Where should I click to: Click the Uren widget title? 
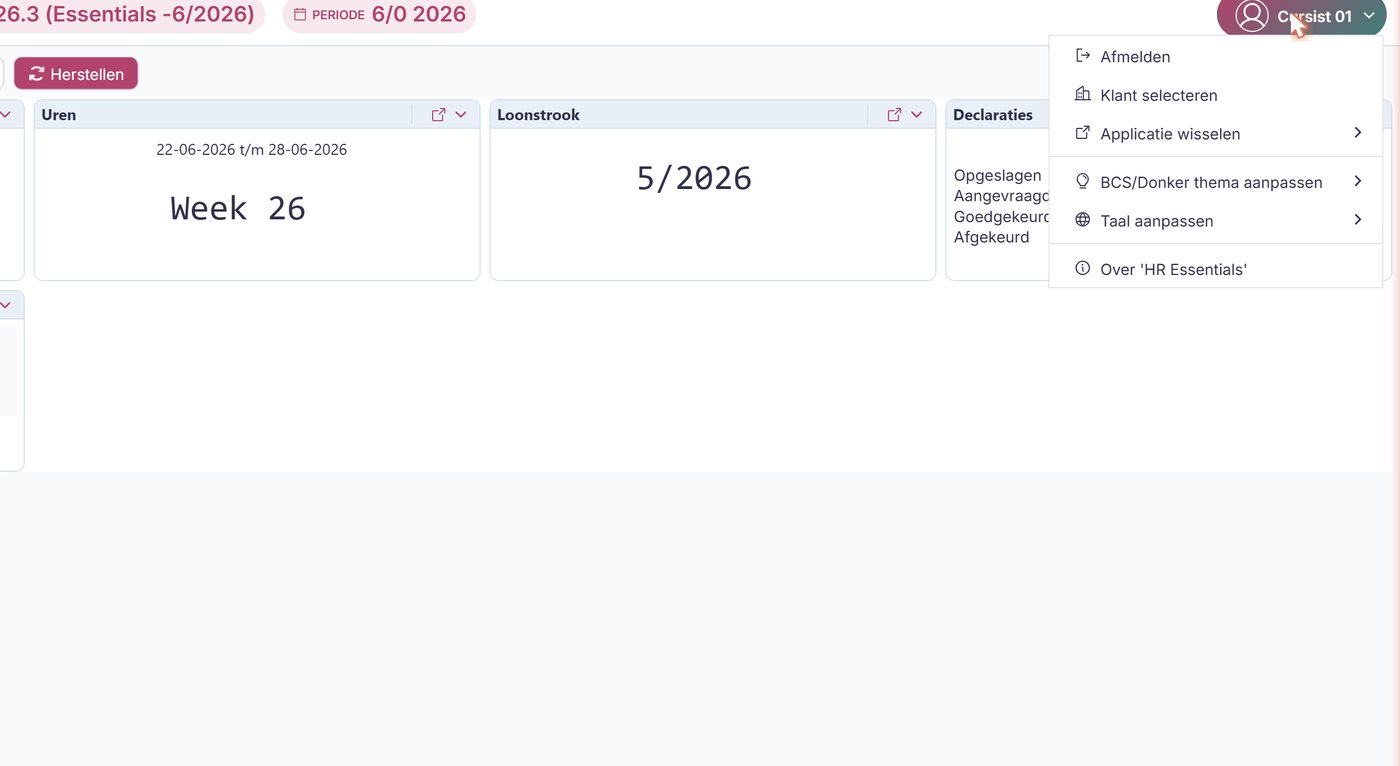coord(59,115)
